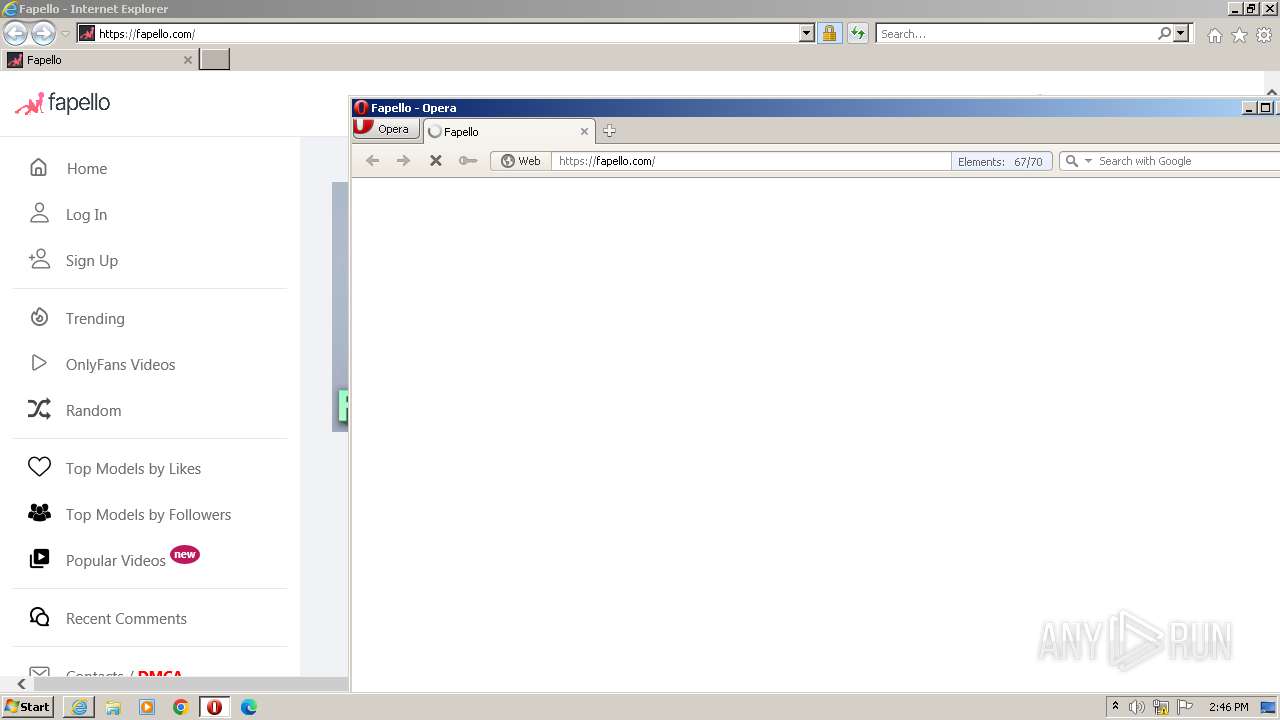Click the Web badge in the Opera address bar
This screenshot has height=720, width=1280.
coord(520,161)
